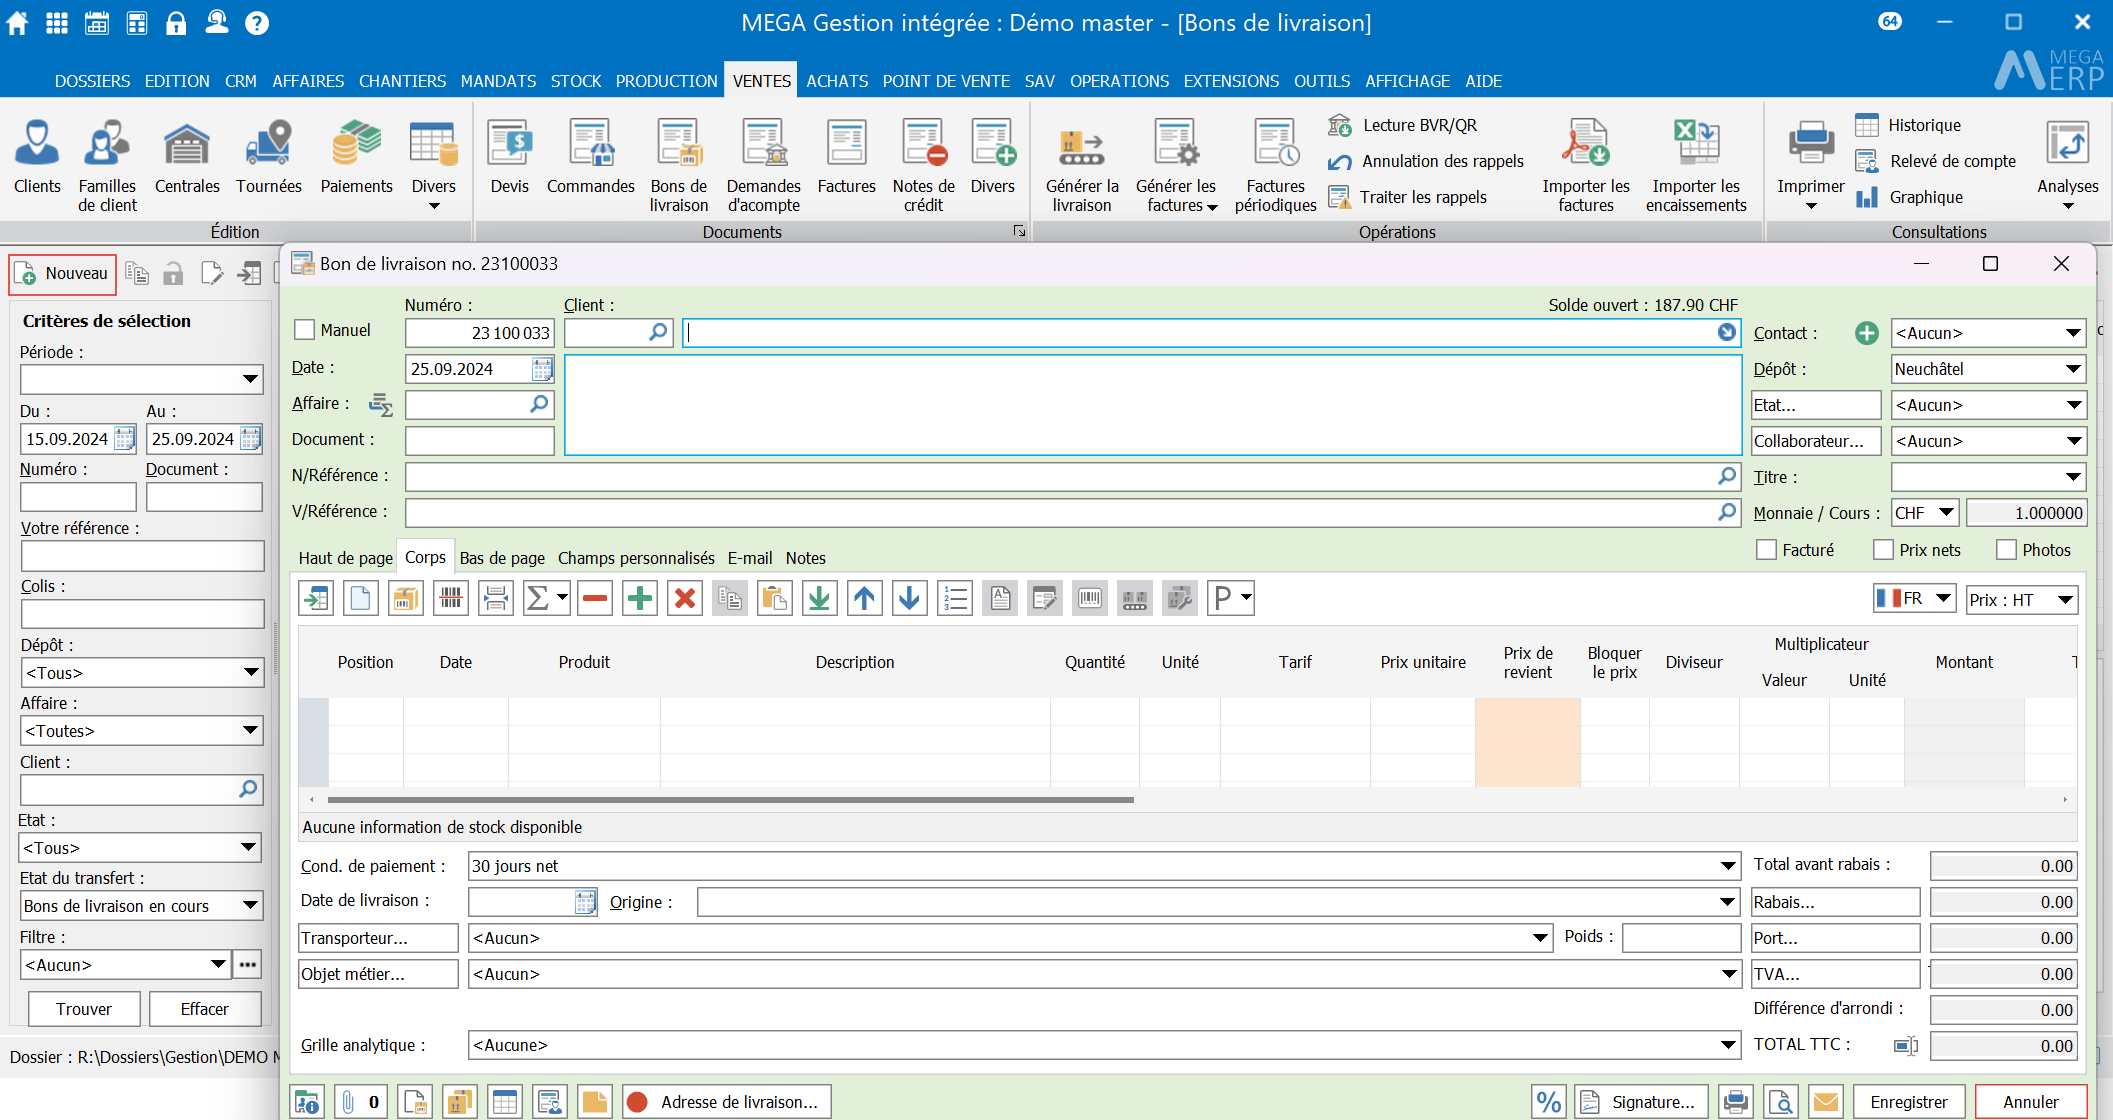The height and width of the screenshot is (1120, 2113).
Task: Open the OUTILS menu
Action: pos(1321,81)
